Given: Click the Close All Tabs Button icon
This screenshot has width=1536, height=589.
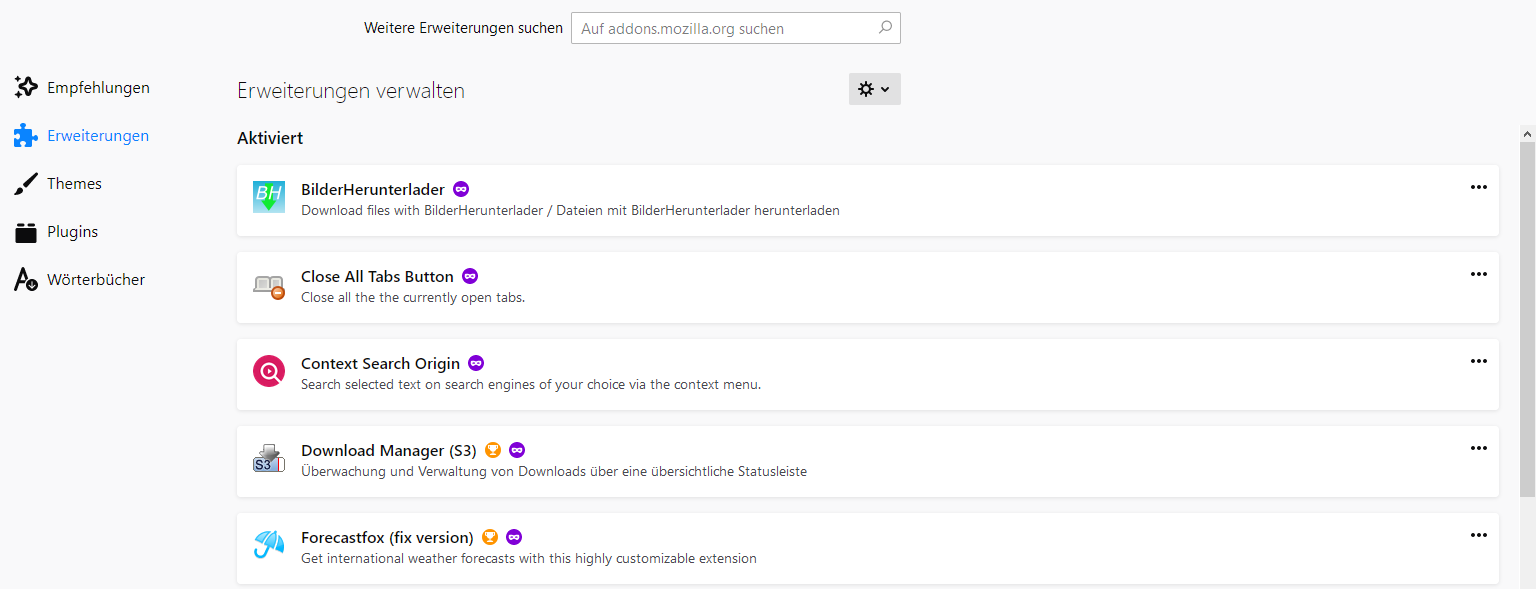Looking at the screenshot, I should pos(269,285).
